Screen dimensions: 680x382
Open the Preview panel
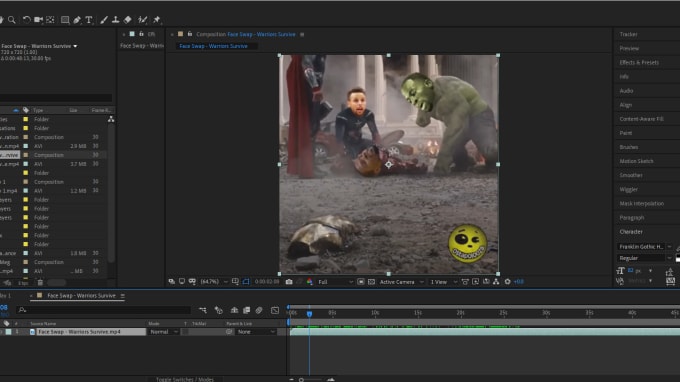(629, 49)
